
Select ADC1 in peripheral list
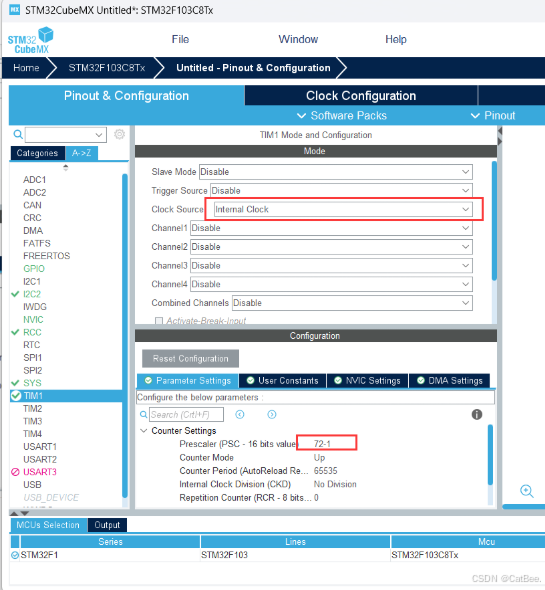click(x=35, y=180)
